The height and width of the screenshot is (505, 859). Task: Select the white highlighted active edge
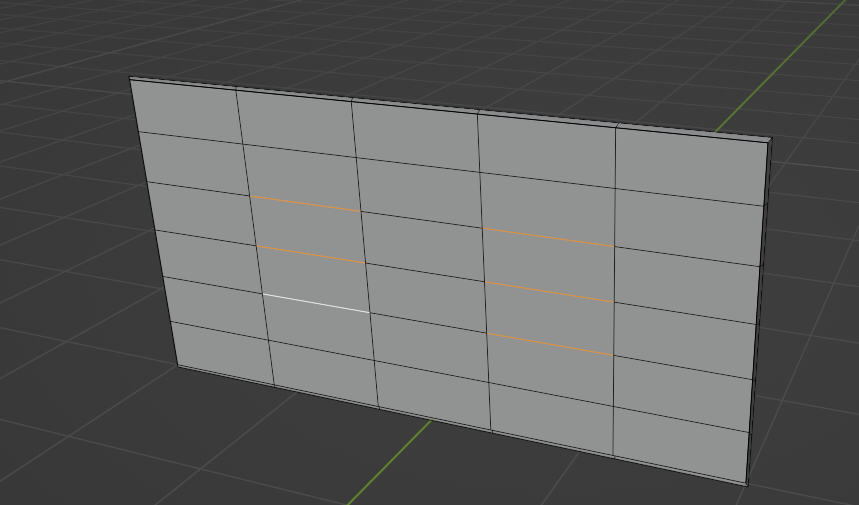pyautogui.click(x=317, y=303)
